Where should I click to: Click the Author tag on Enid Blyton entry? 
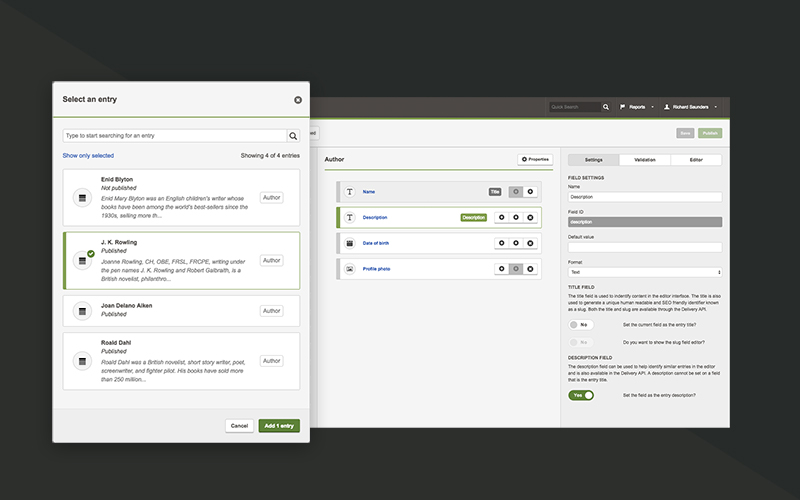coord(271,197)
